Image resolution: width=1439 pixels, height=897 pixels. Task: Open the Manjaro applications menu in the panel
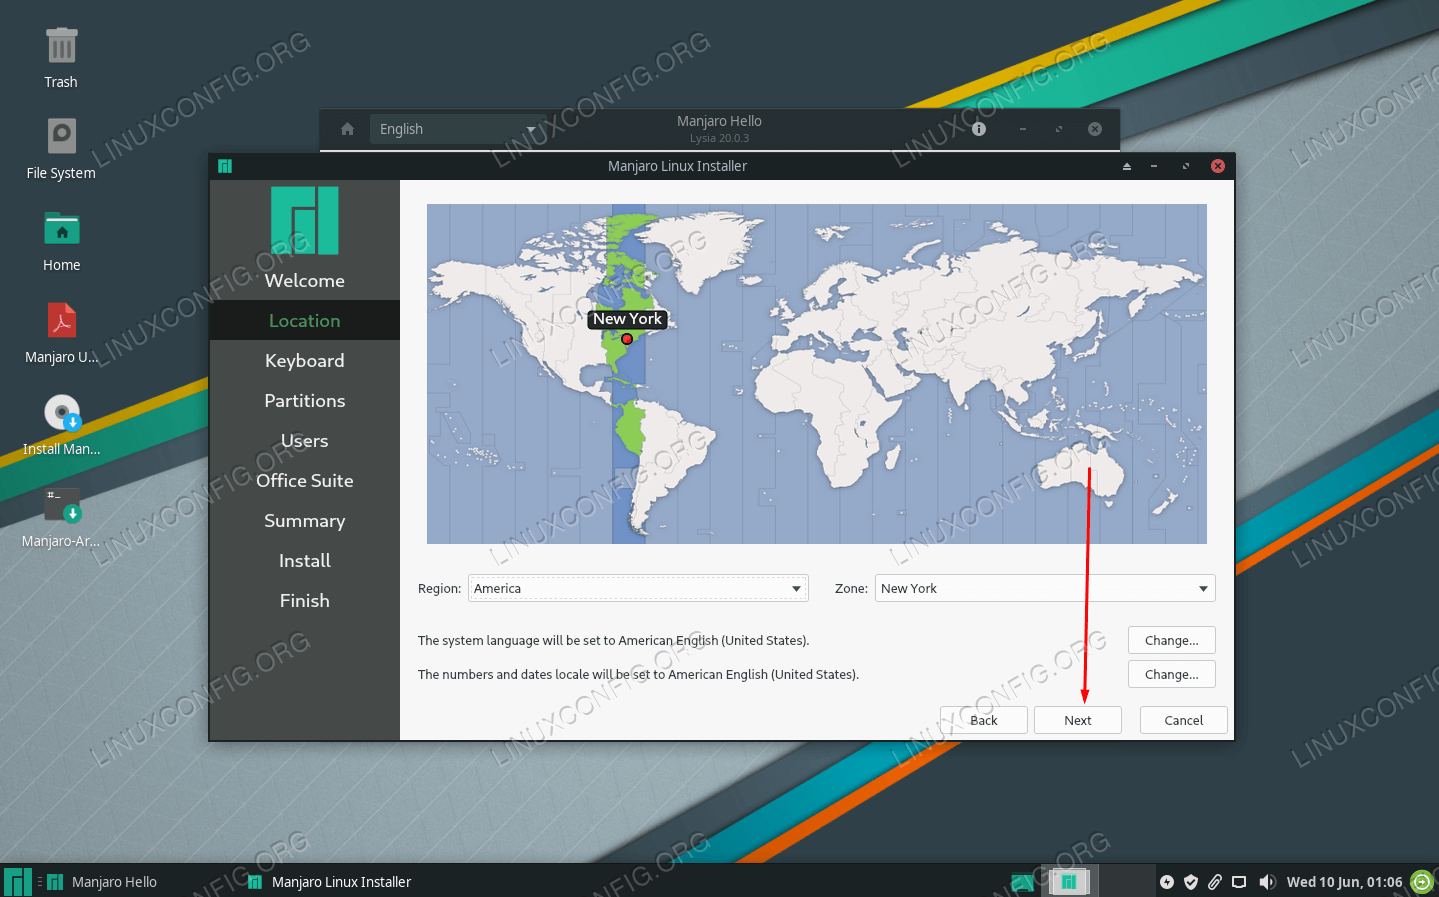click(18, 882)
